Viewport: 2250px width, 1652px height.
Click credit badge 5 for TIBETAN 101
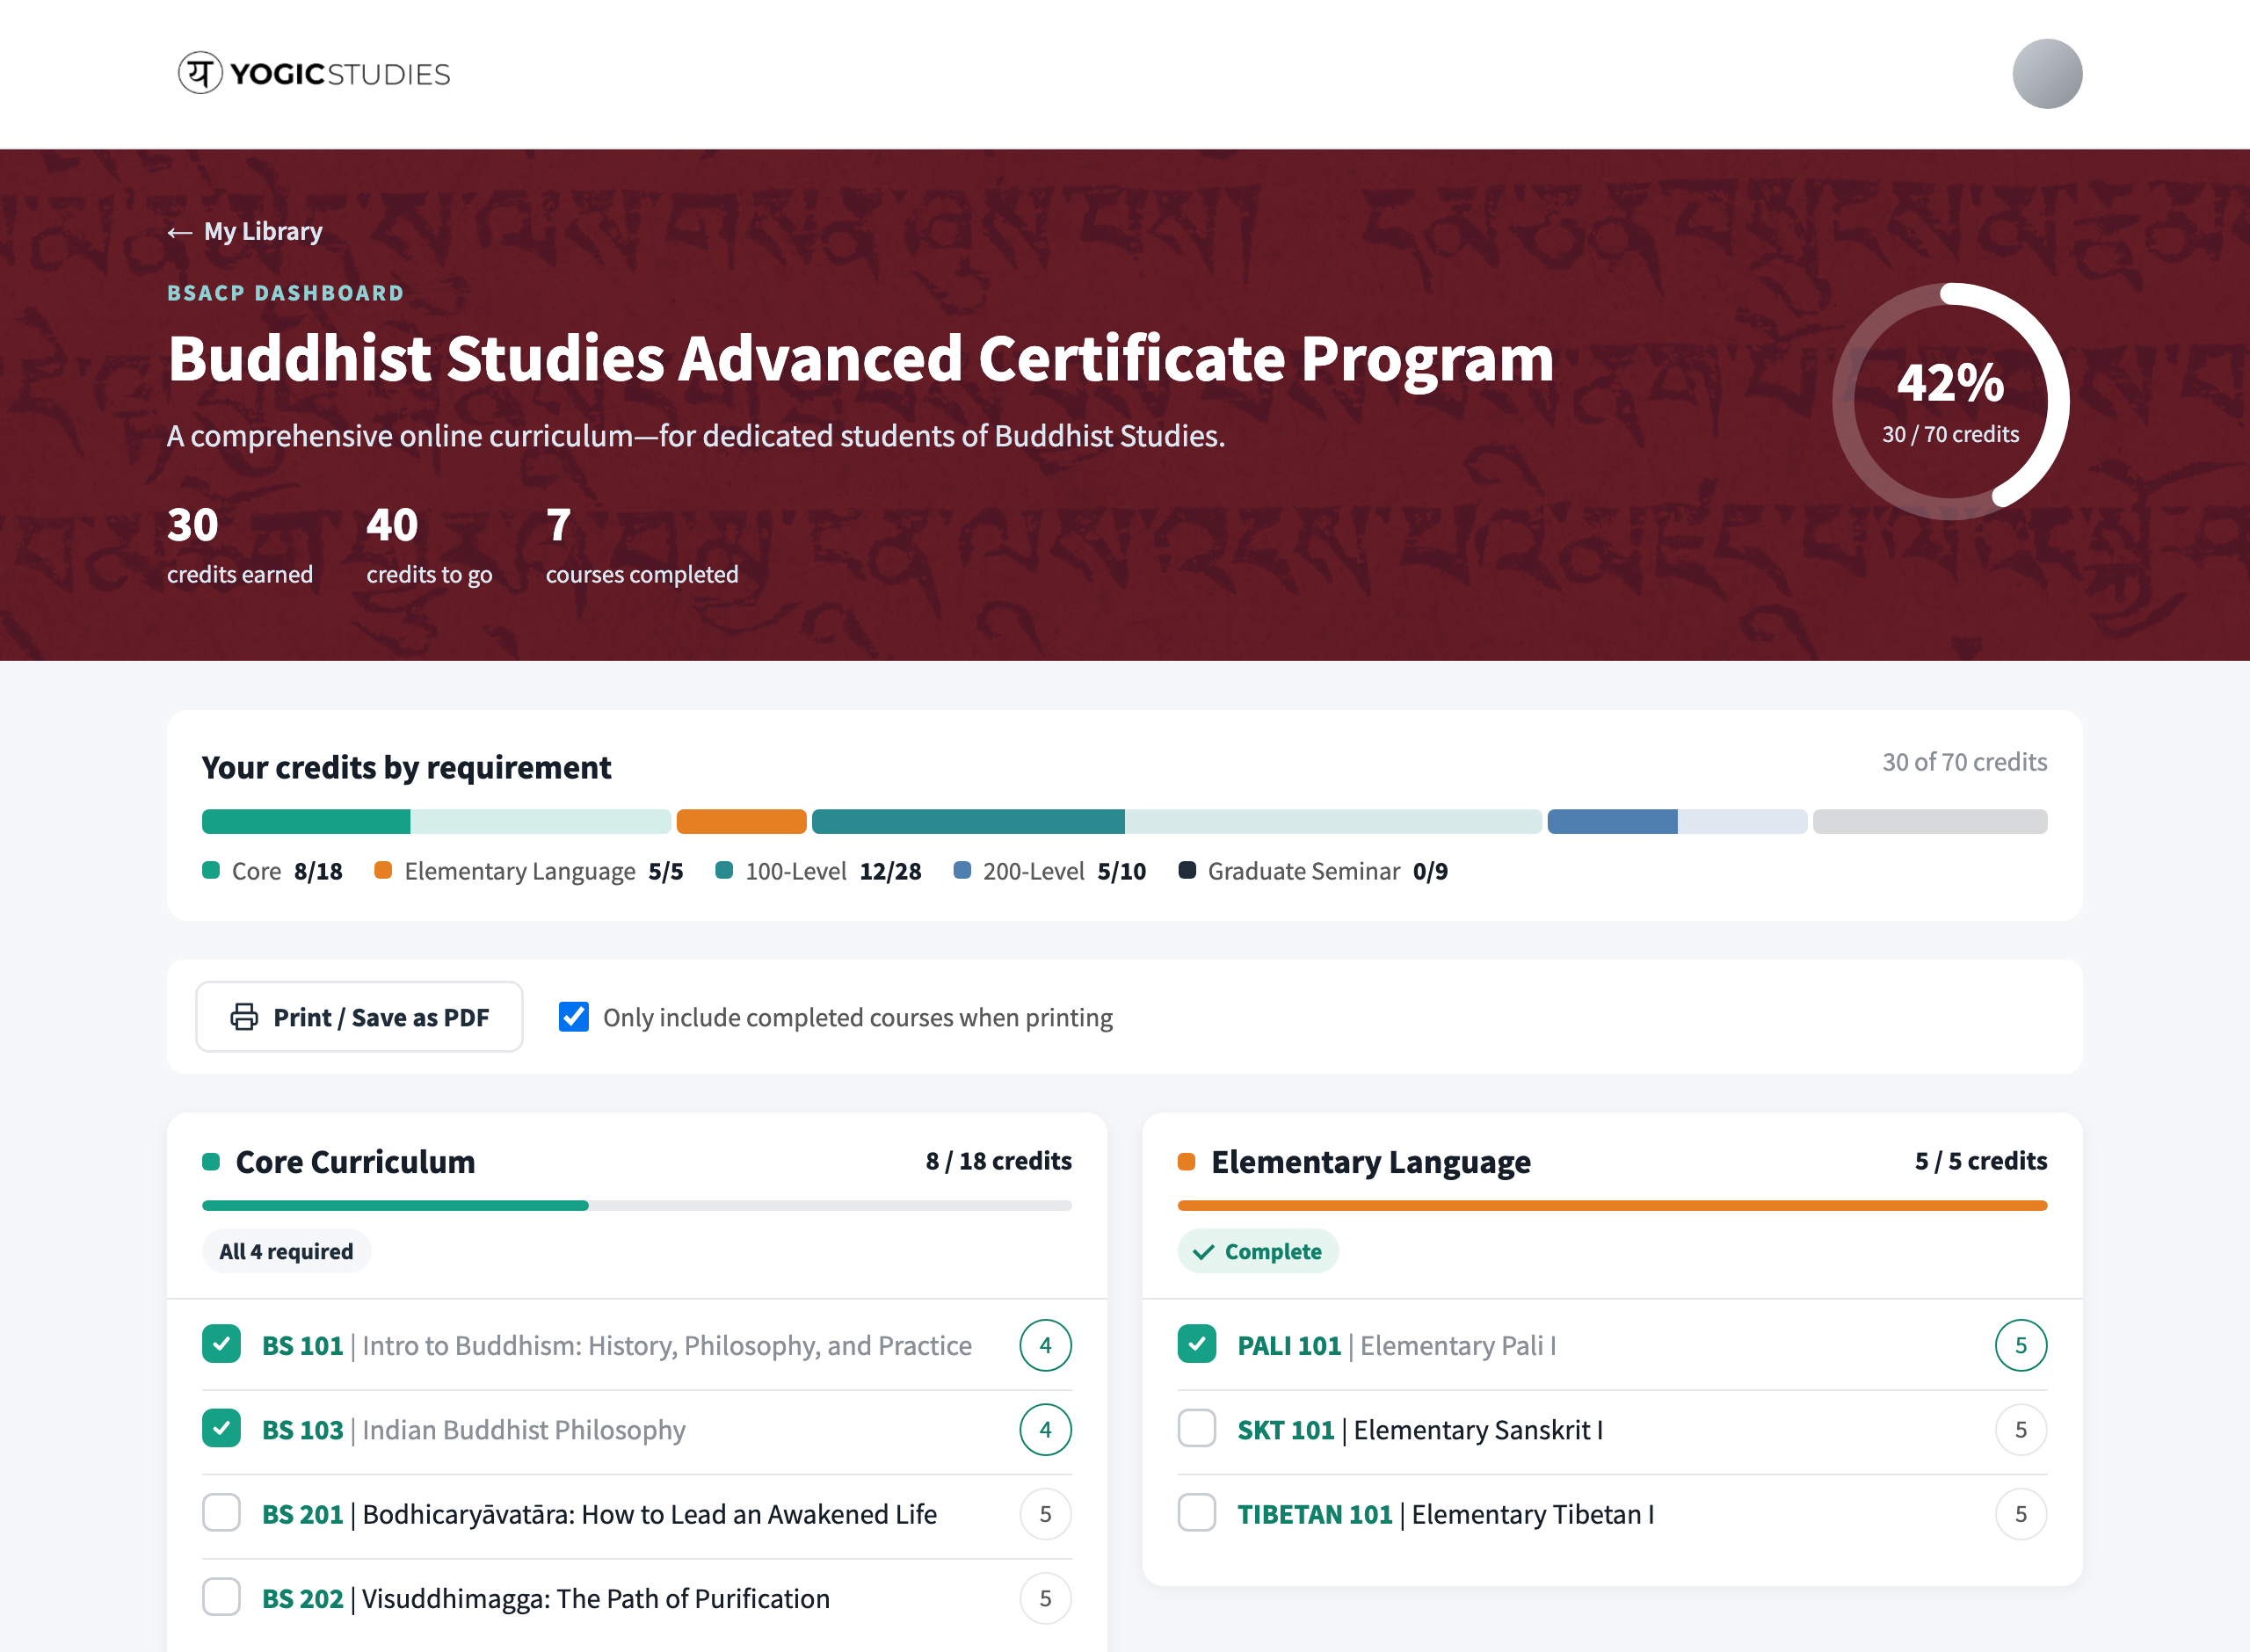(2021, 1514)
